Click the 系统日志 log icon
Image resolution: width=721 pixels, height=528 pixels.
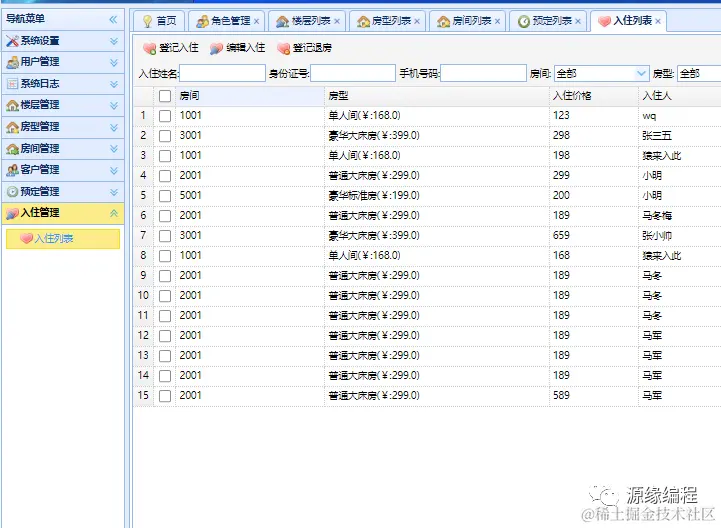[x=12, y=84]
